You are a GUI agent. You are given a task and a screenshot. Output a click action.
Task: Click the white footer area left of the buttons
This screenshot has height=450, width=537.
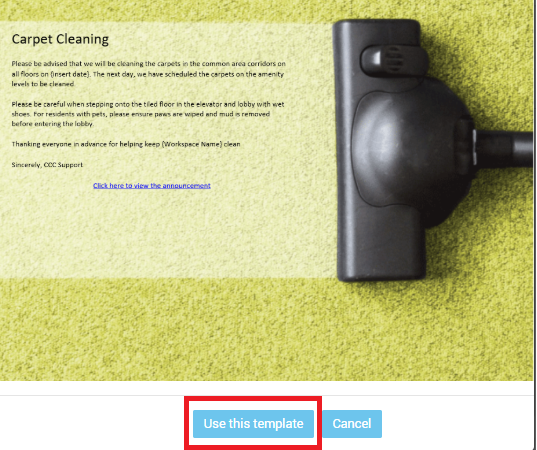(x=92, y=424)
